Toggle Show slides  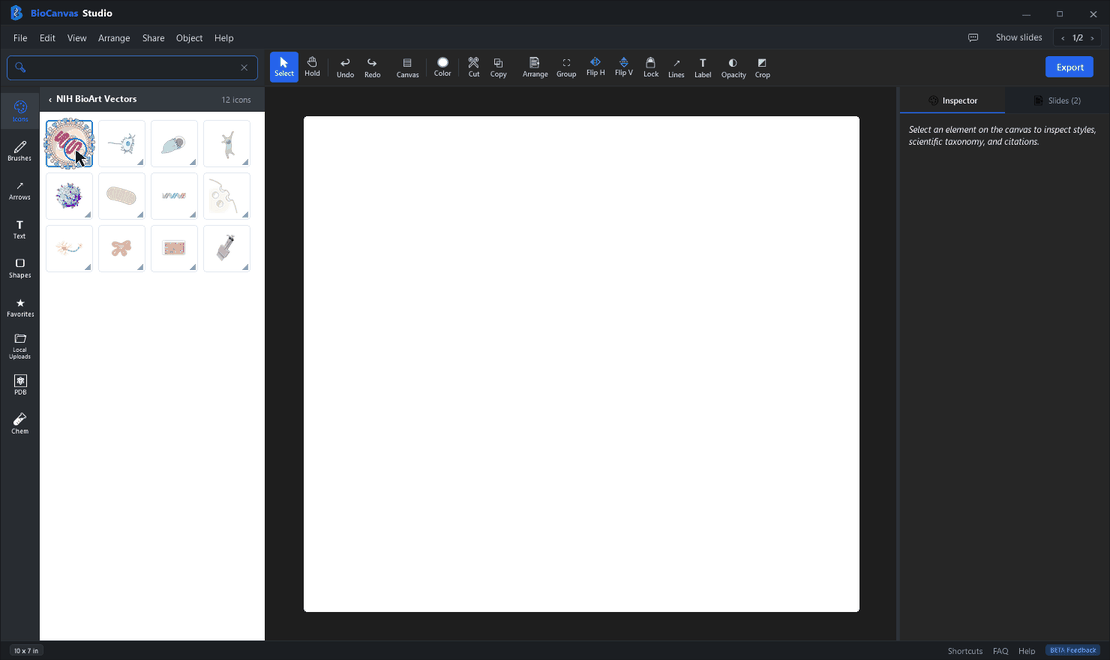coord(1019,38)
